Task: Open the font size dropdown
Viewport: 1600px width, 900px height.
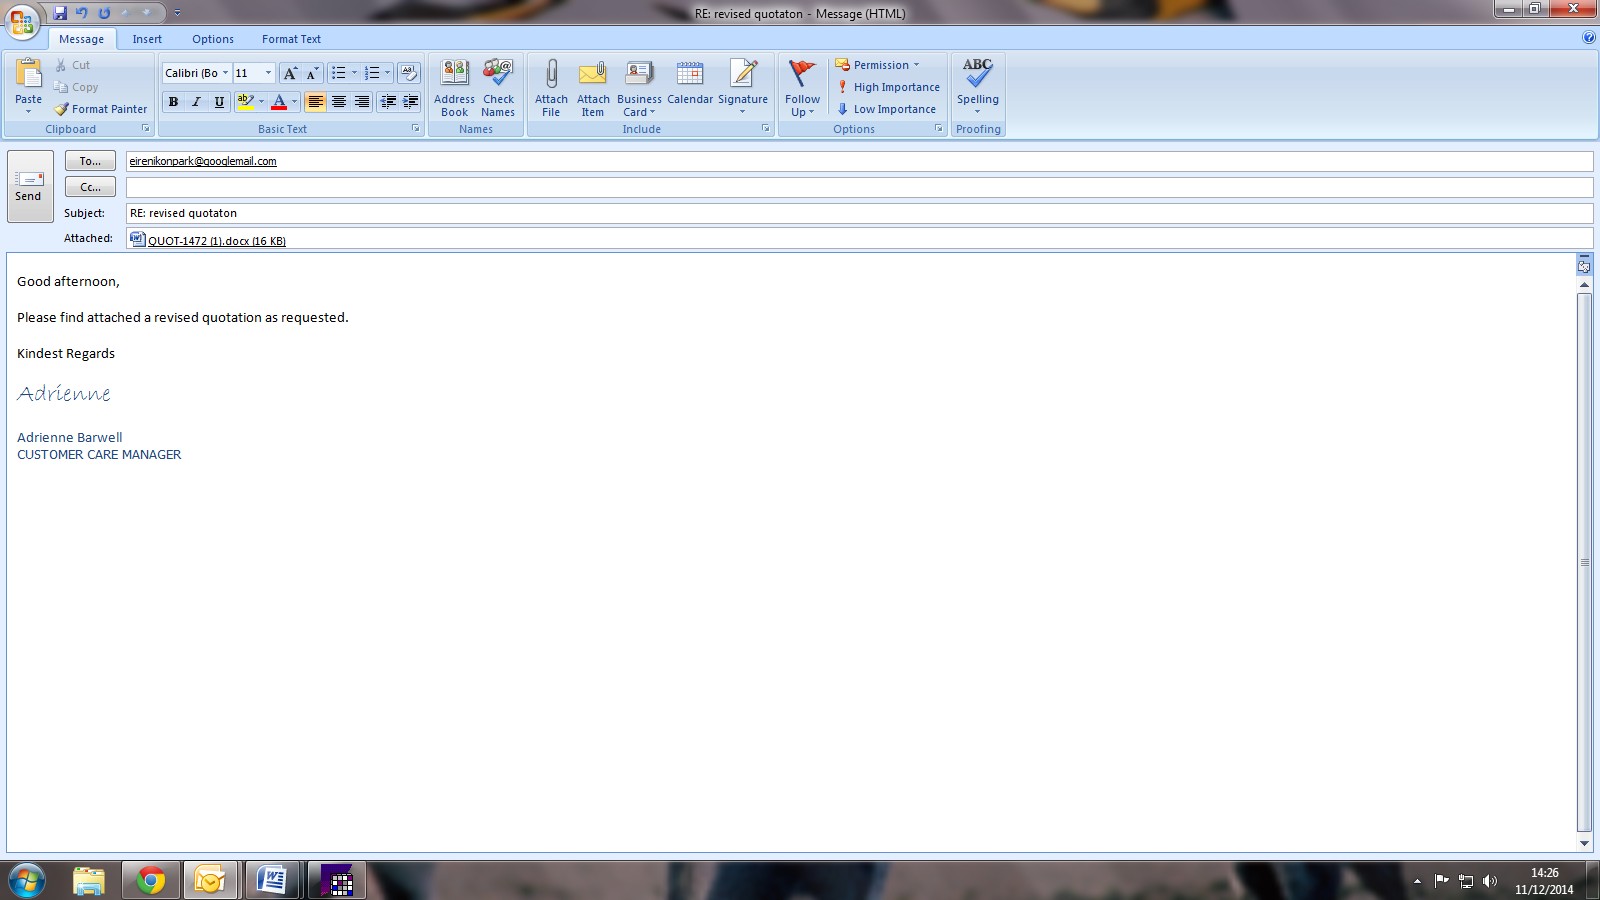Action: [x=268, y=73]
